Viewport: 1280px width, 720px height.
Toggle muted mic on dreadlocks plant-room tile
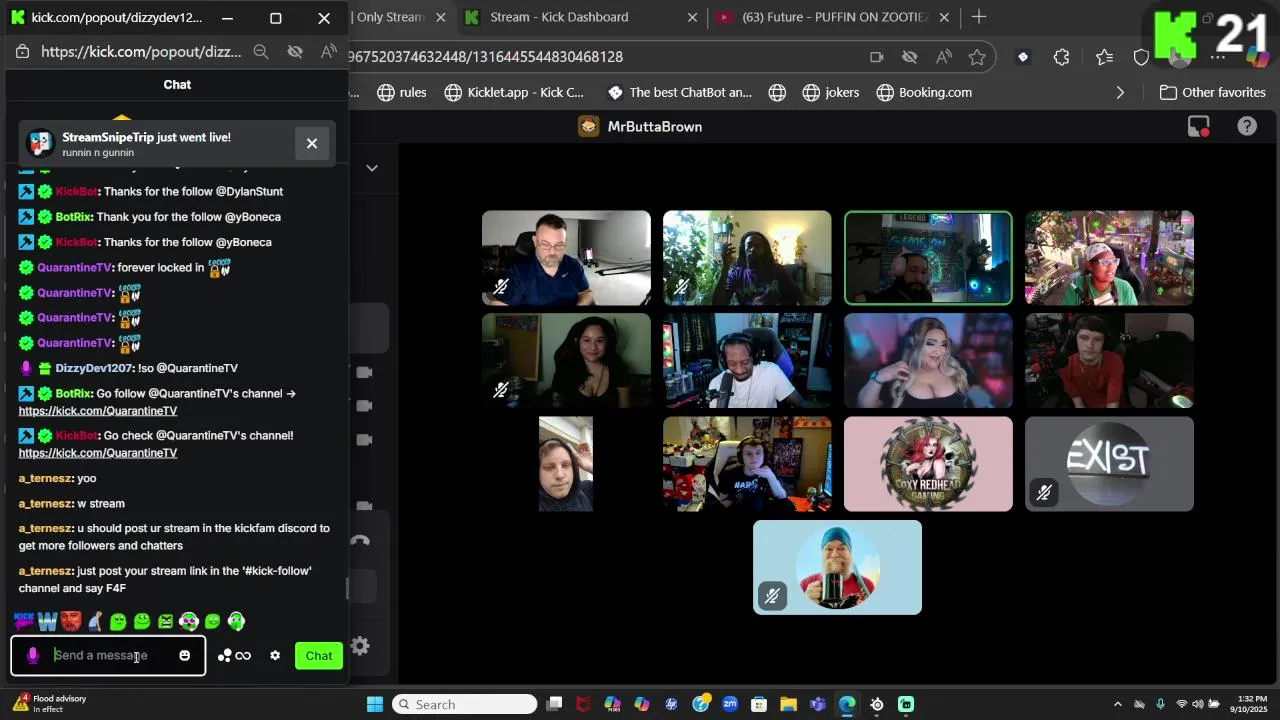(682, 287)
